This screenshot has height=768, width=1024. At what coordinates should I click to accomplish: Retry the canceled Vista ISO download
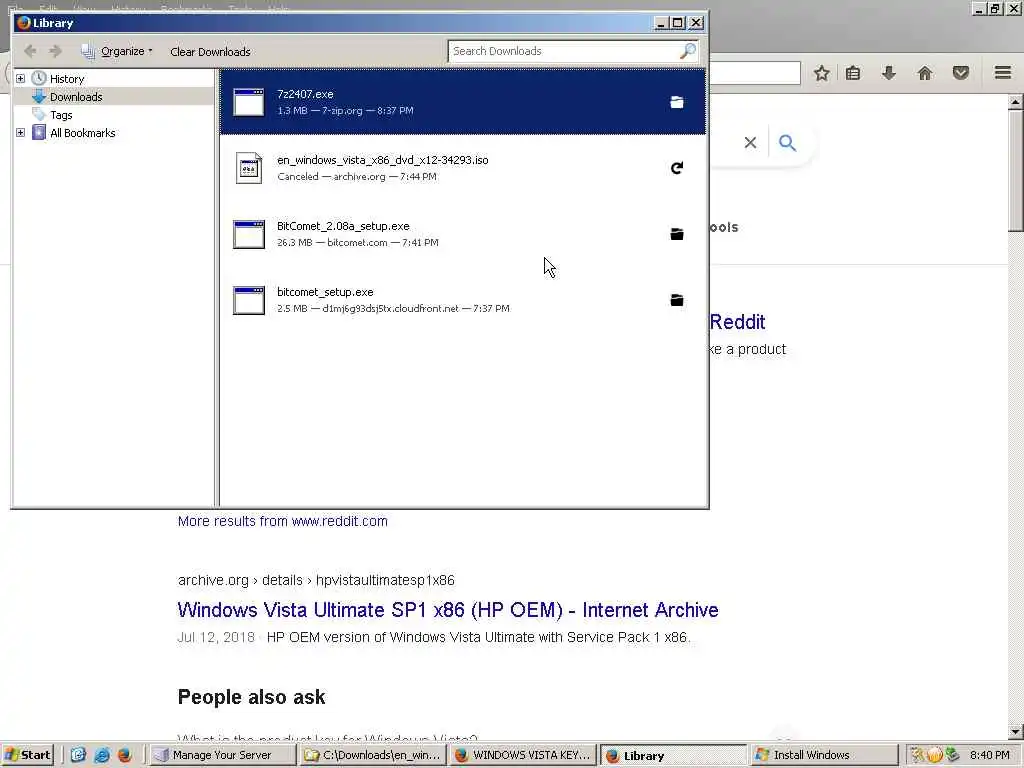[677, 168]
